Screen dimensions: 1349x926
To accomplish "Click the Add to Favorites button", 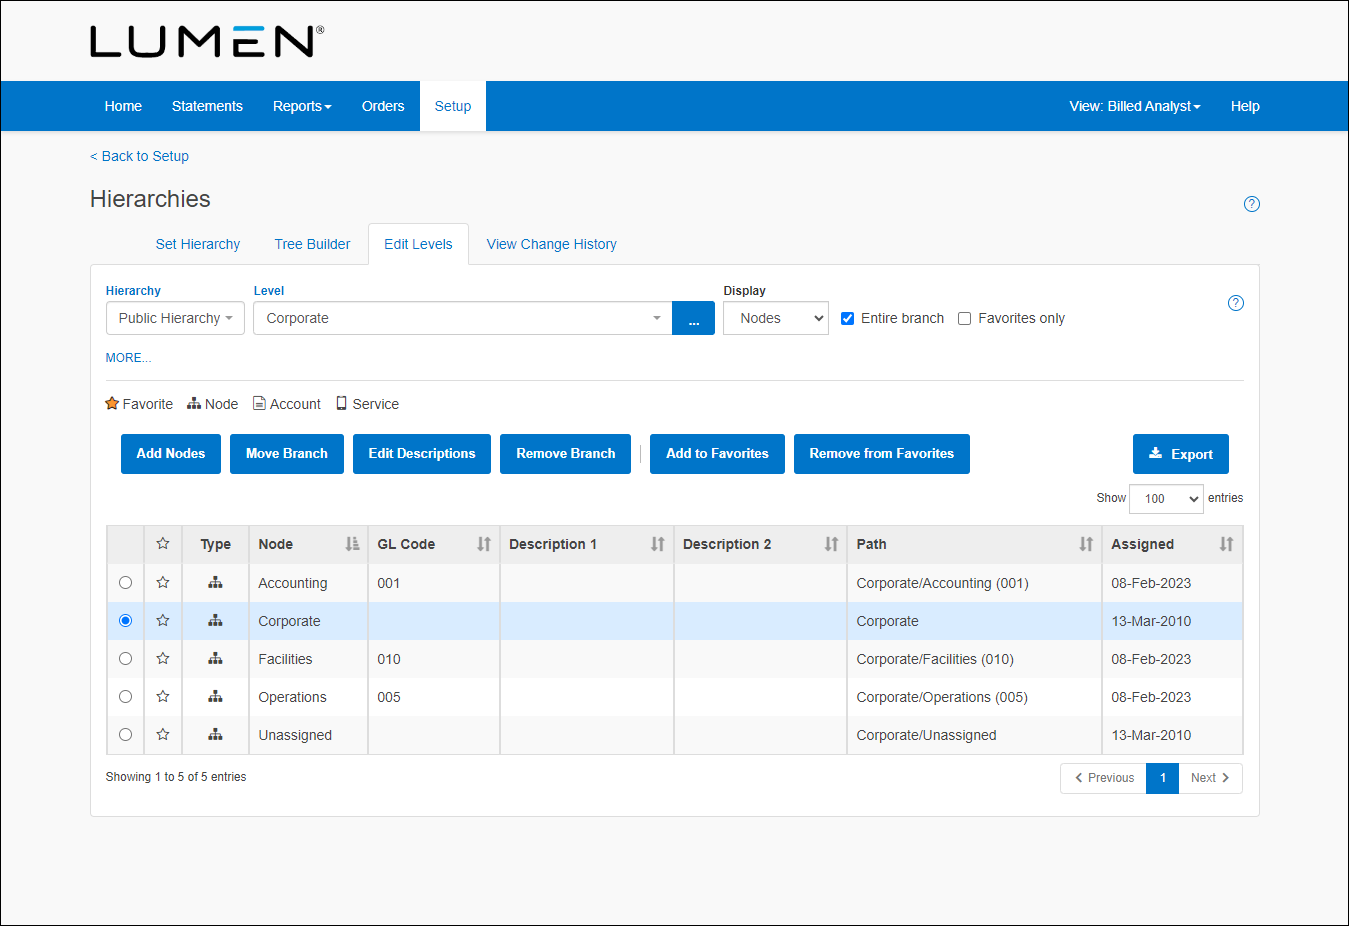I will (717, 453).
